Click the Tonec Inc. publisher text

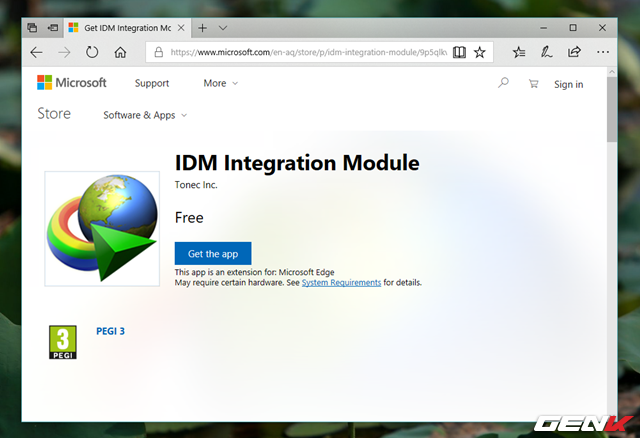click(196, 185)
